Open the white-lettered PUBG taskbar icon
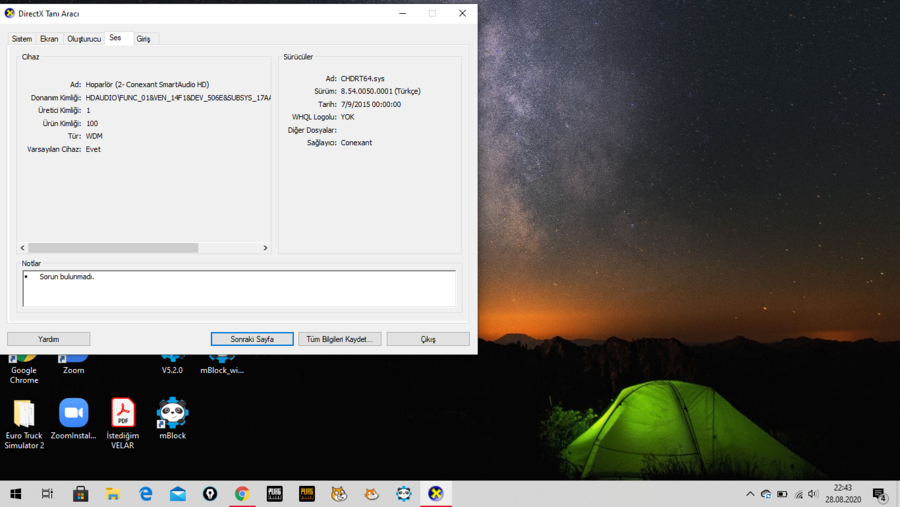 274,494
